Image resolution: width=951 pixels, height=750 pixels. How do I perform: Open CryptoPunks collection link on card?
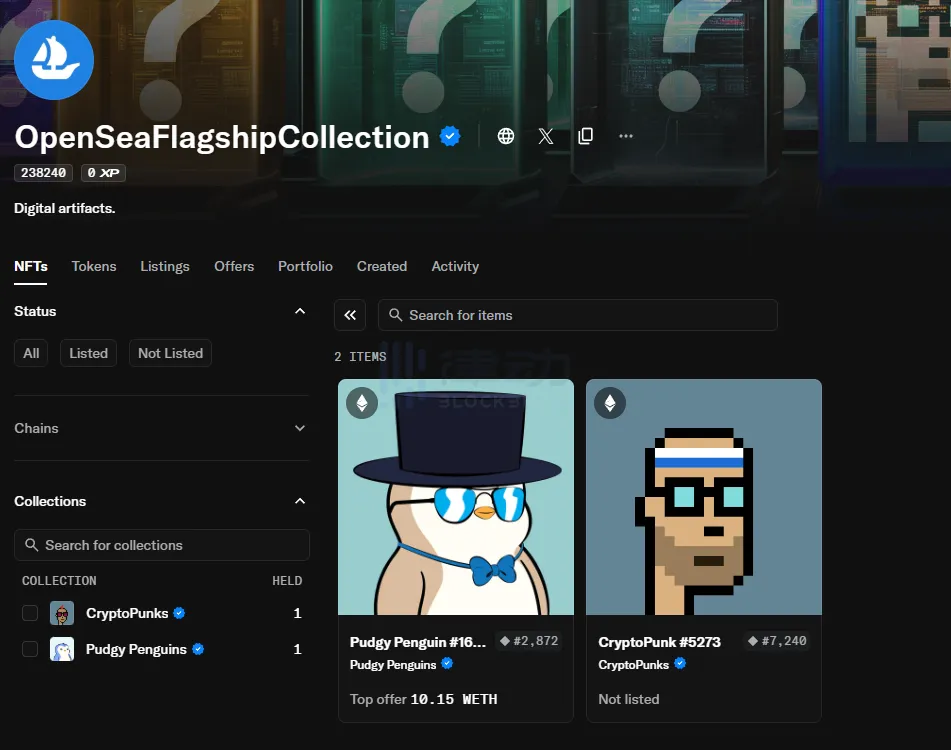point(633,665)
